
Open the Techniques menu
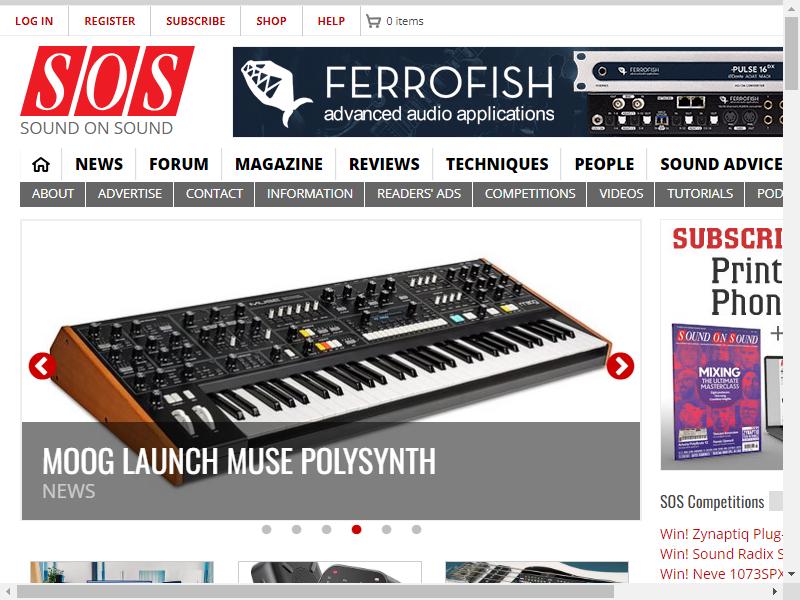pos(497,164)
